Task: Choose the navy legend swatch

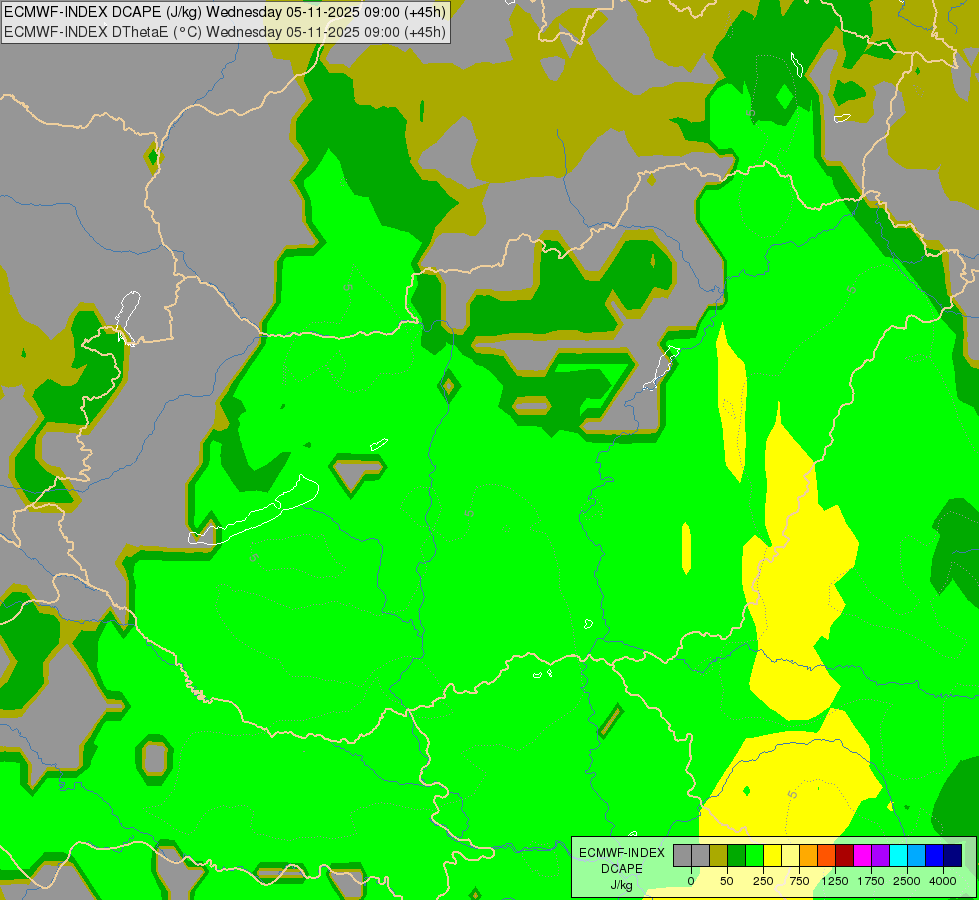Action: [x=953, y=855]
